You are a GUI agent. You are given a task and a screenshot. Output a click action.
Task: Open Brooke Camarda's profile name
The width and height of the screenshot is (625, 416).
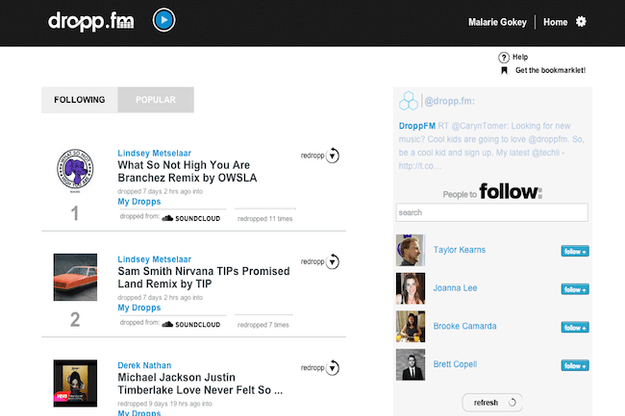click(x=465, y=326)
